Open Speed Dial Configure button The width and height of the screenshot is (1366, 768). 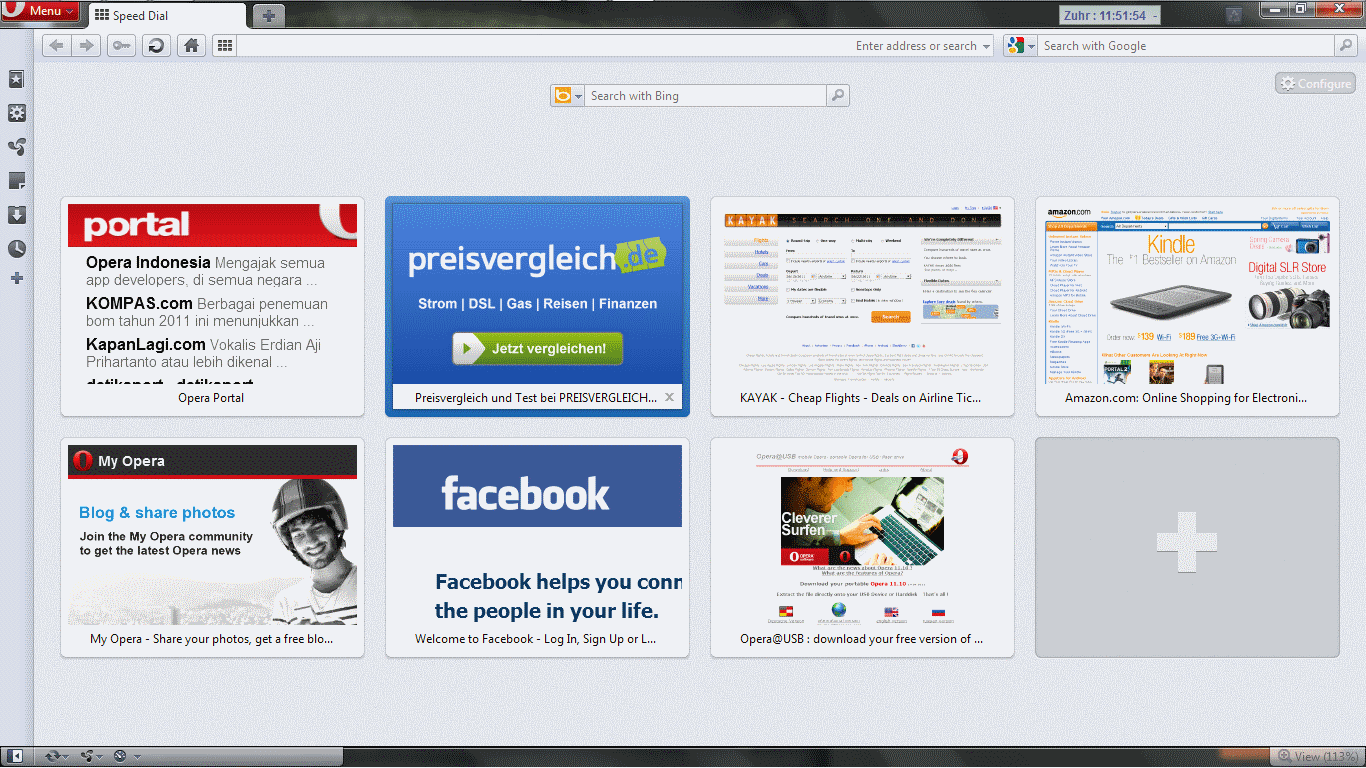pos(1315,84)
